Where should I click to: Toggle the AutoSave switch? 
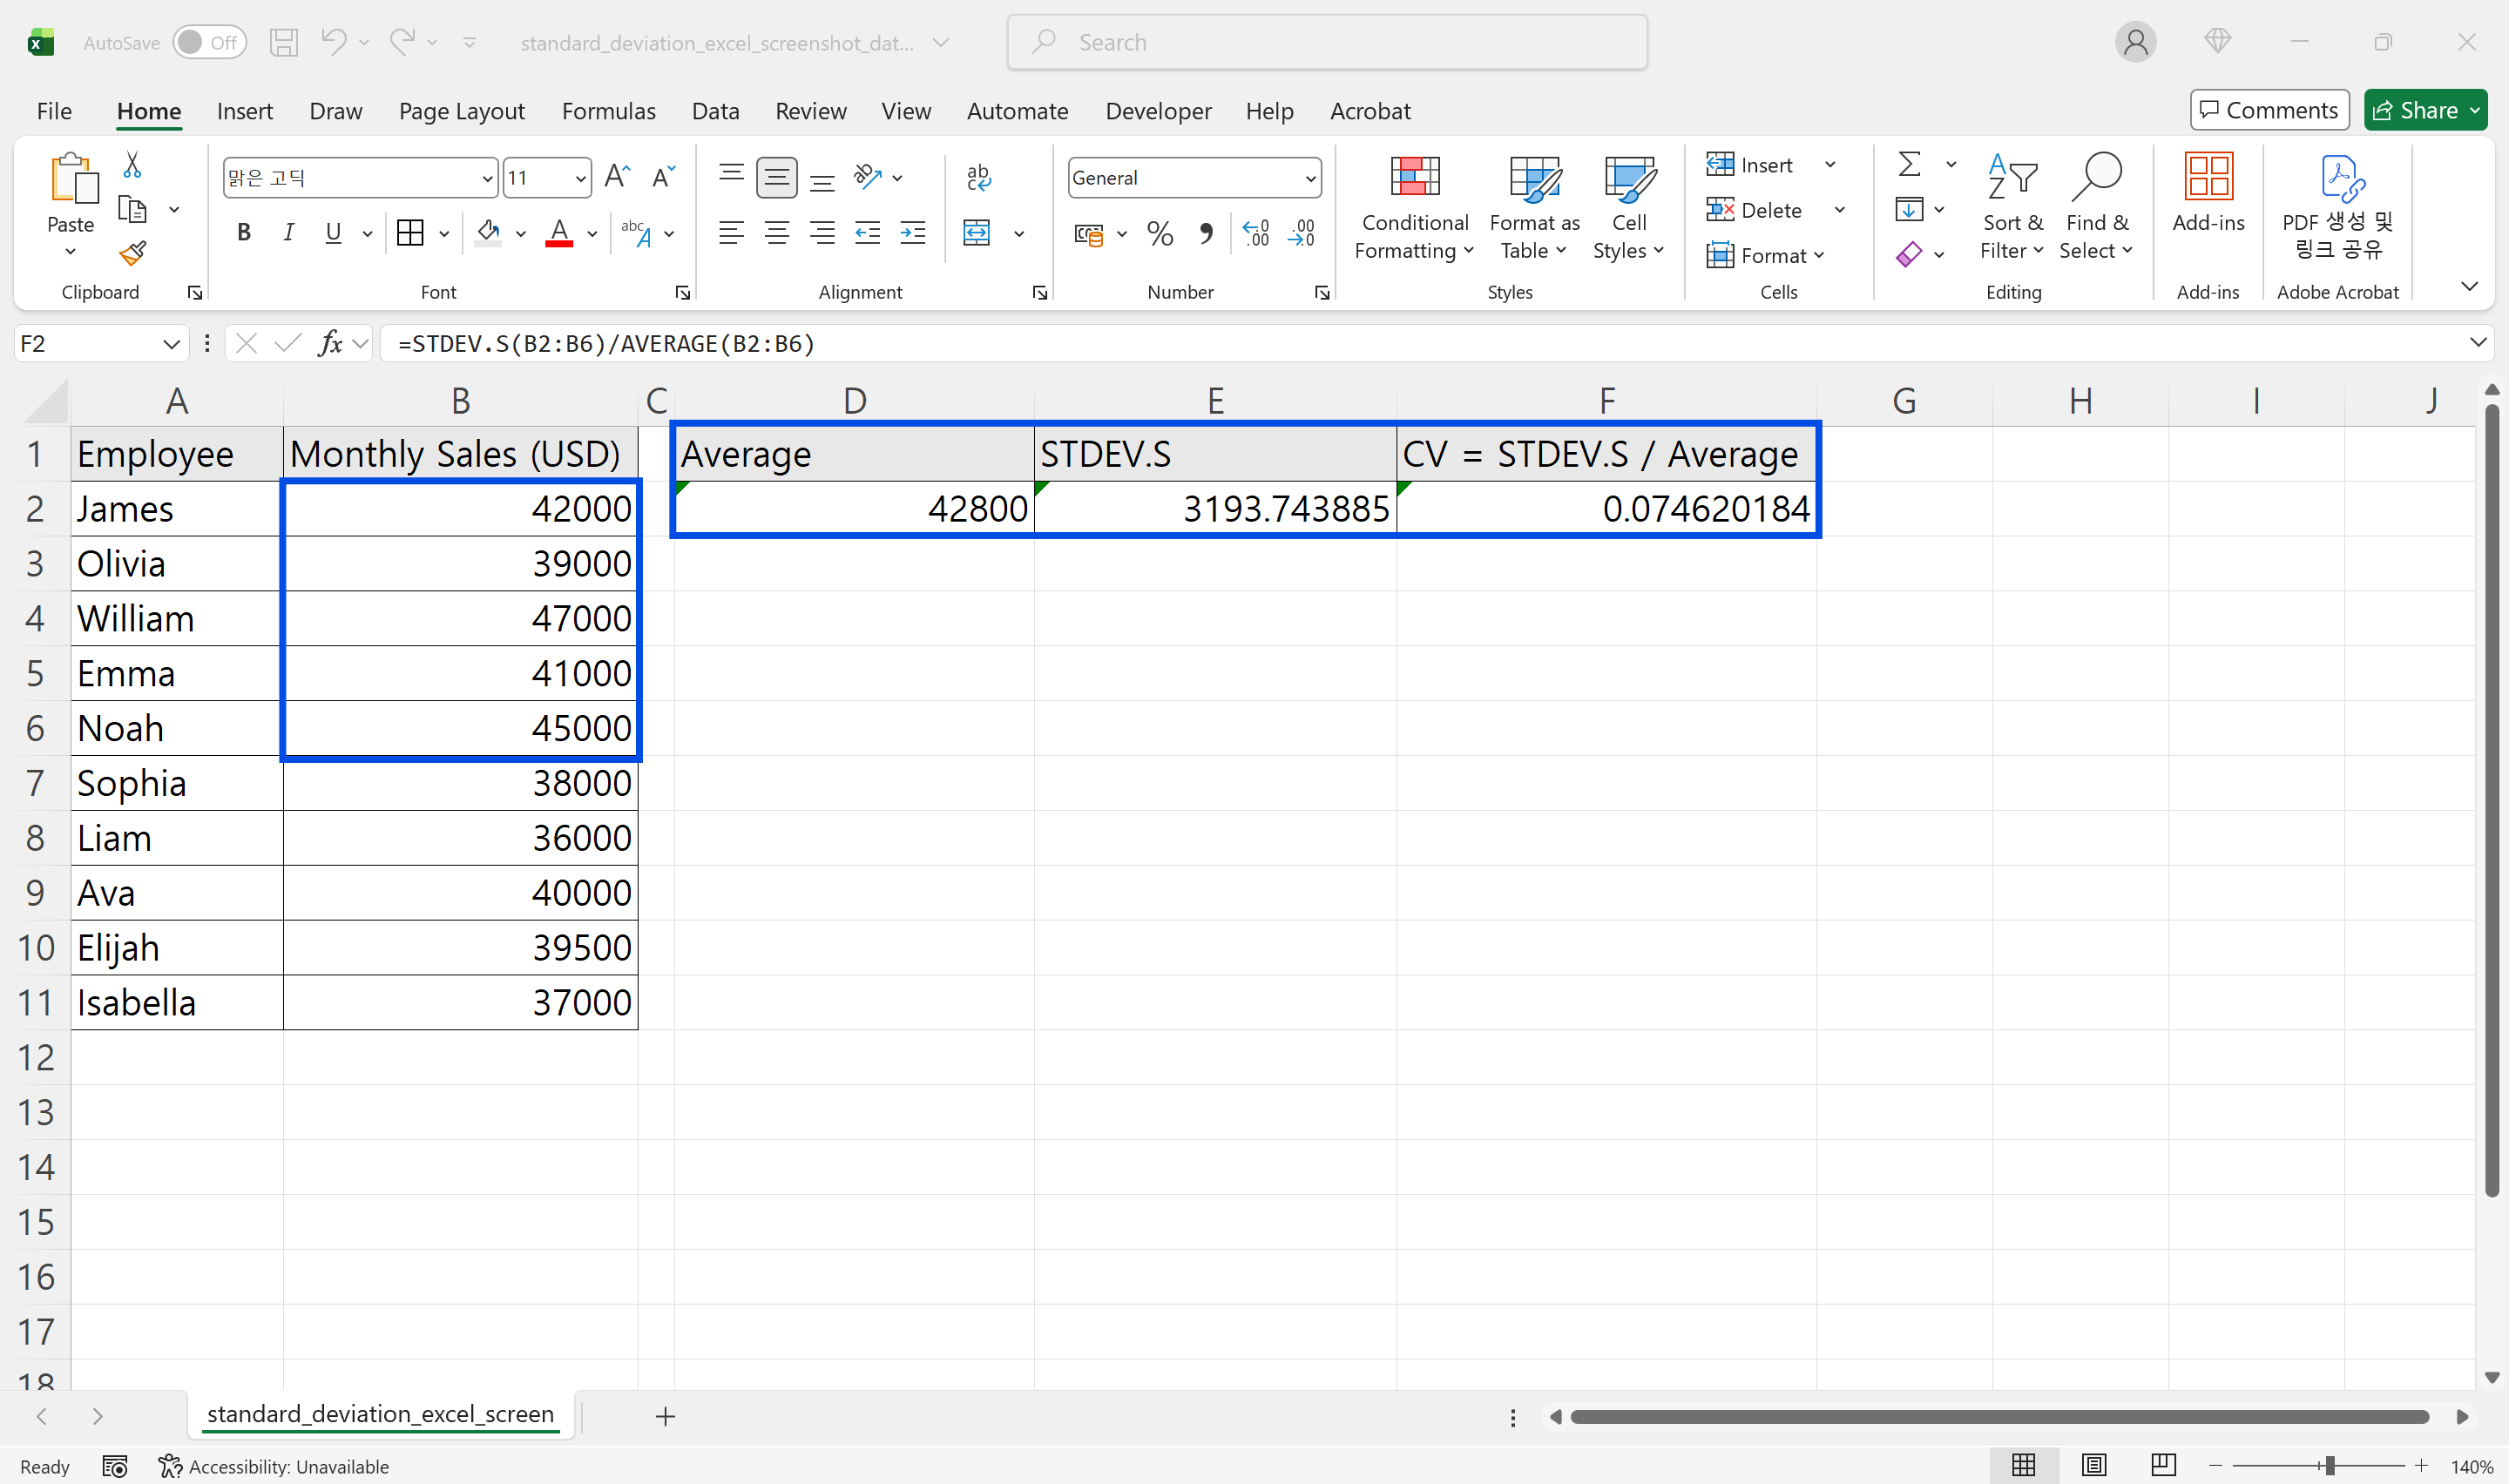pyautogui.click(x=209, y=42)
